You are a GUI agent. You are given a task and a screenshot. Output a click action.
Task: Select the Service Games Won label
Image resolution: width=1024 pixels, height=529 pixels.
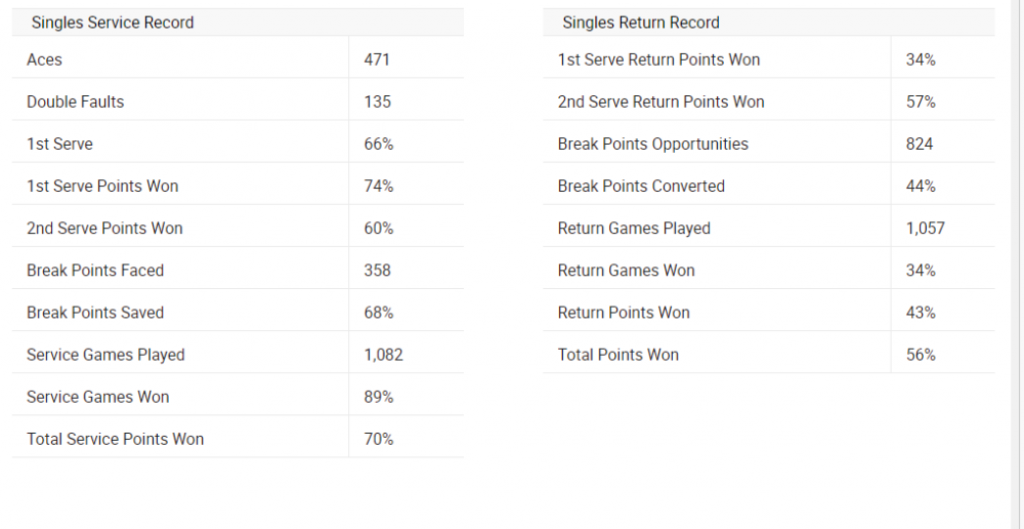click(98, 397)
